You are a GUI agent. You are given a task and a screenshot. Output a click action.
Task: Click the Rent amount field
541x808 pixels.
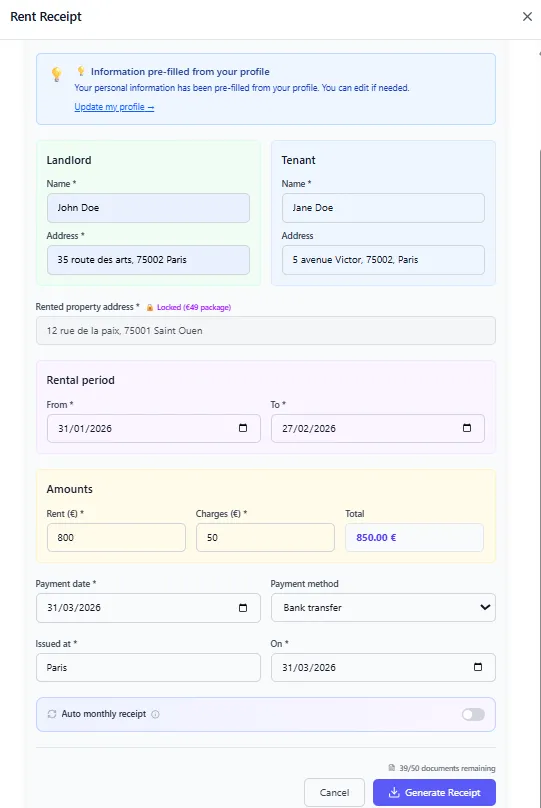(116, 537)
